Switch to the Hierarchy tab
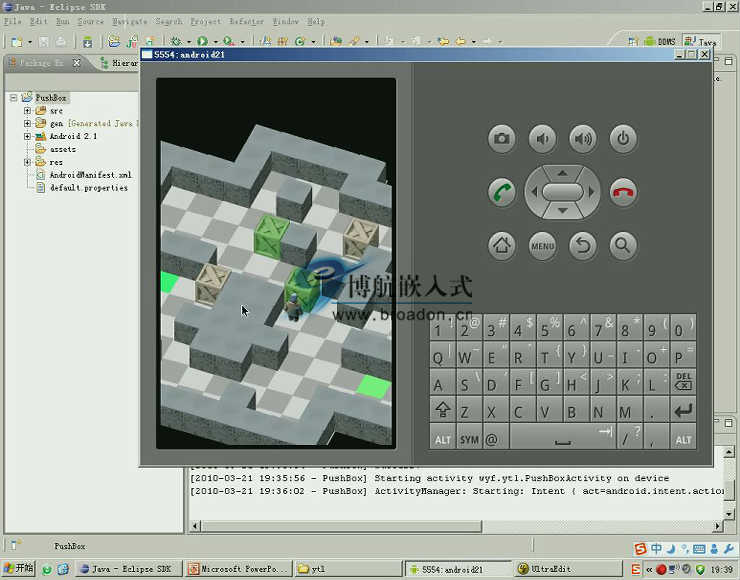 (119, 62)
